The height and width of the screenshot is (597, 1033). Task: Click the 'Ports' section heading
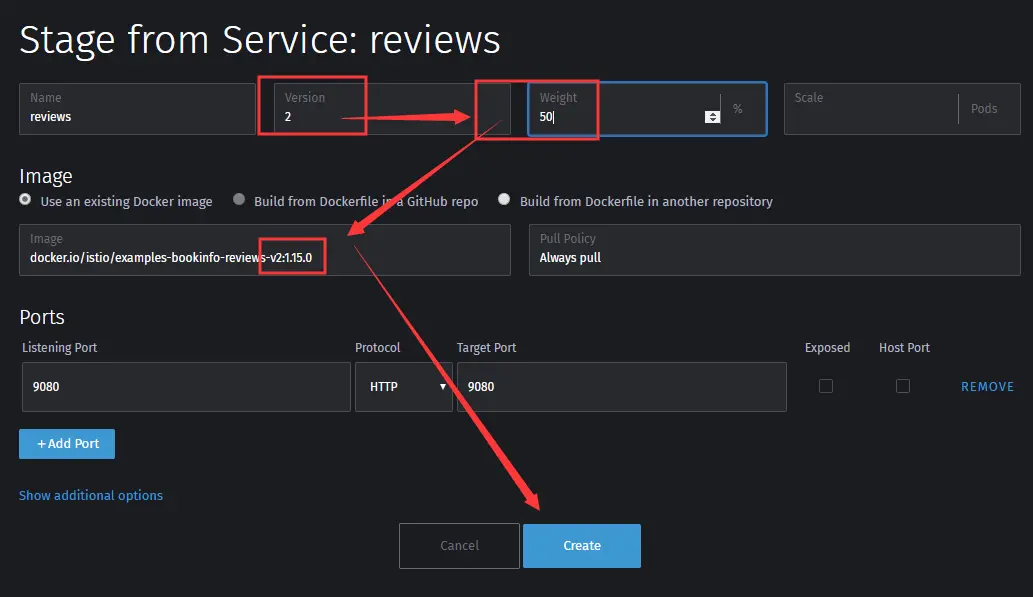(42, 317)
